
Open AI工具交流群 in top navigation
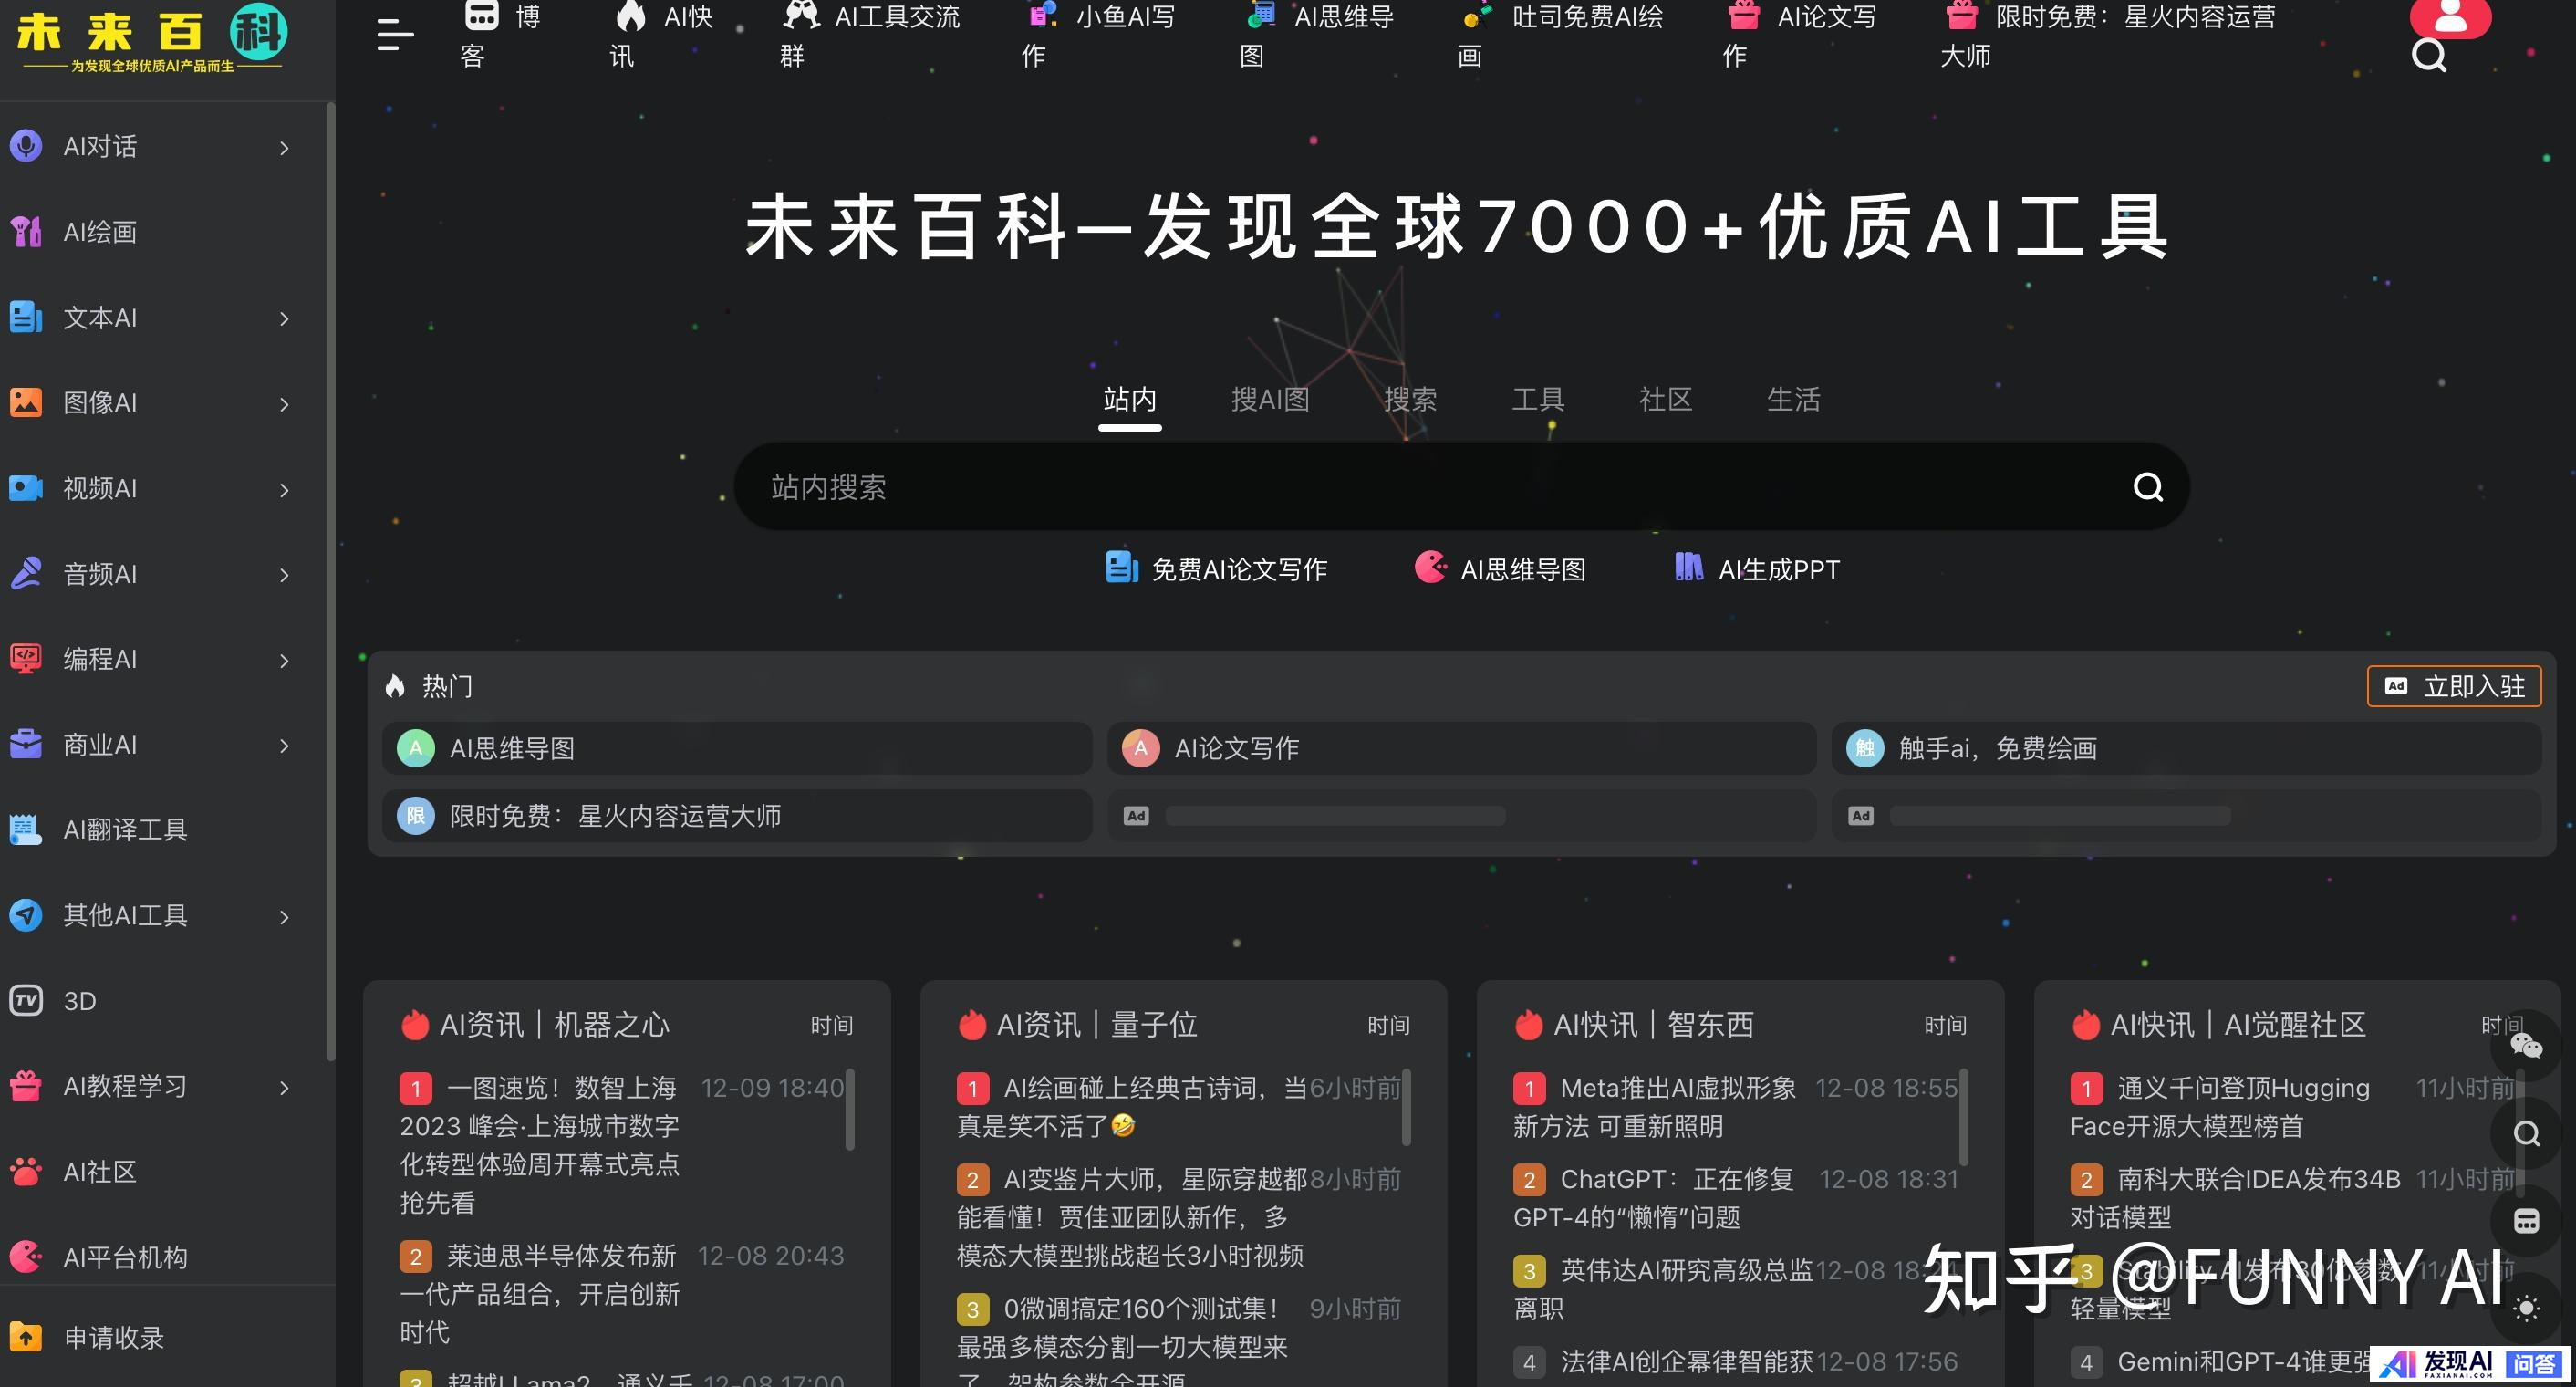click(x=869, y=35)
